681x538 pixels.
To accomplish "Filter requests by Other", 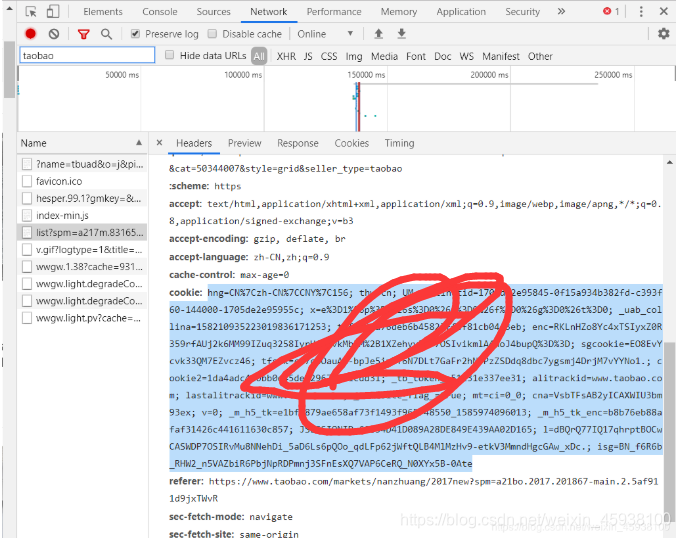I will [x=540, y=56].
